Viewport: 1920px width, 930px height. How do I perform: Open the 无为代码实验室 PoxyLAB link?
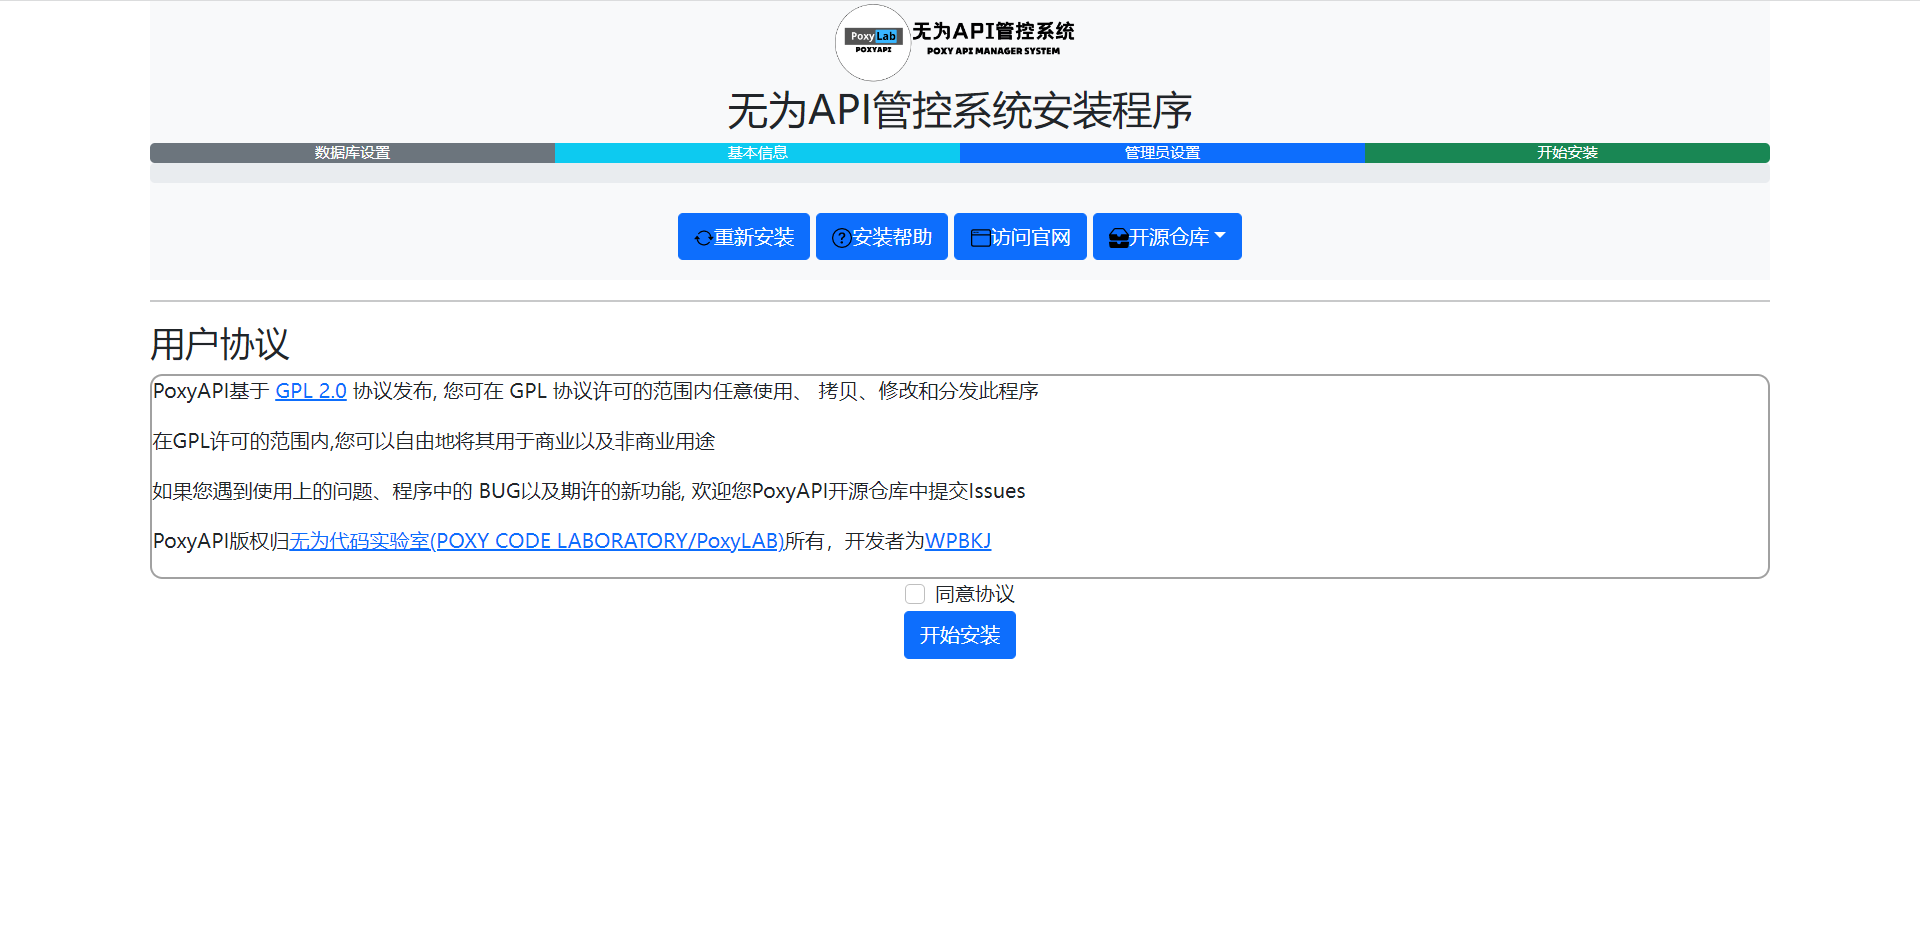click(x=537, y=541)
